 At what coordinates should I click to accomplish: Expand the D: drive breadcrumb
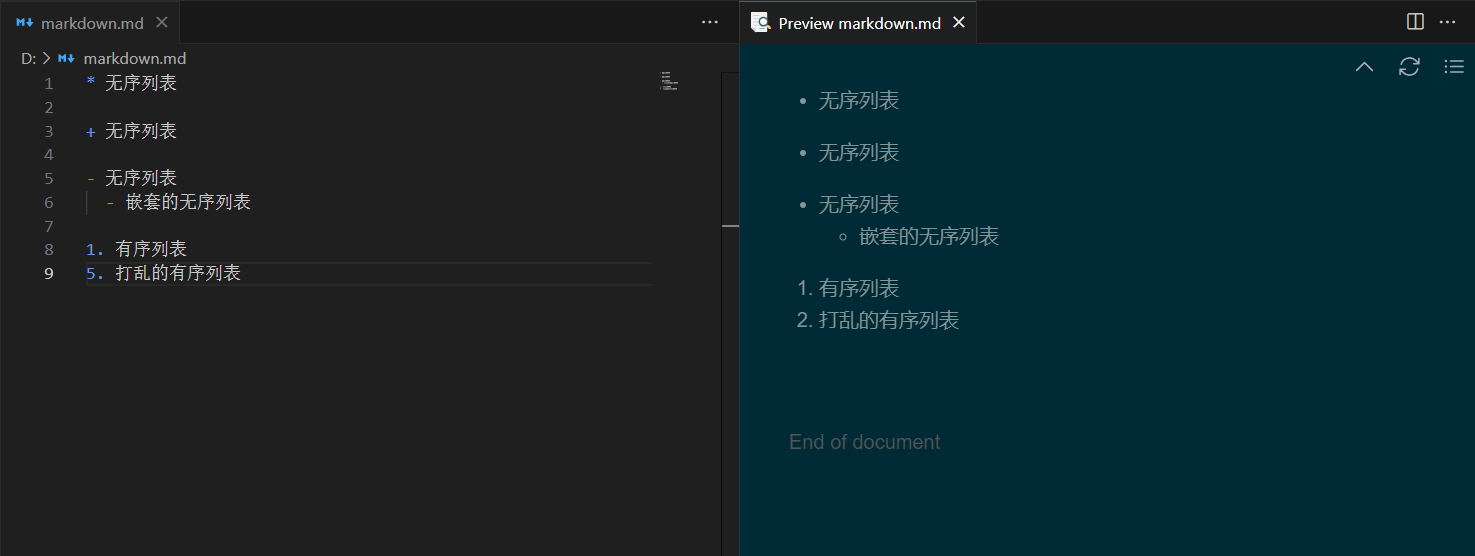coord(28,59)
